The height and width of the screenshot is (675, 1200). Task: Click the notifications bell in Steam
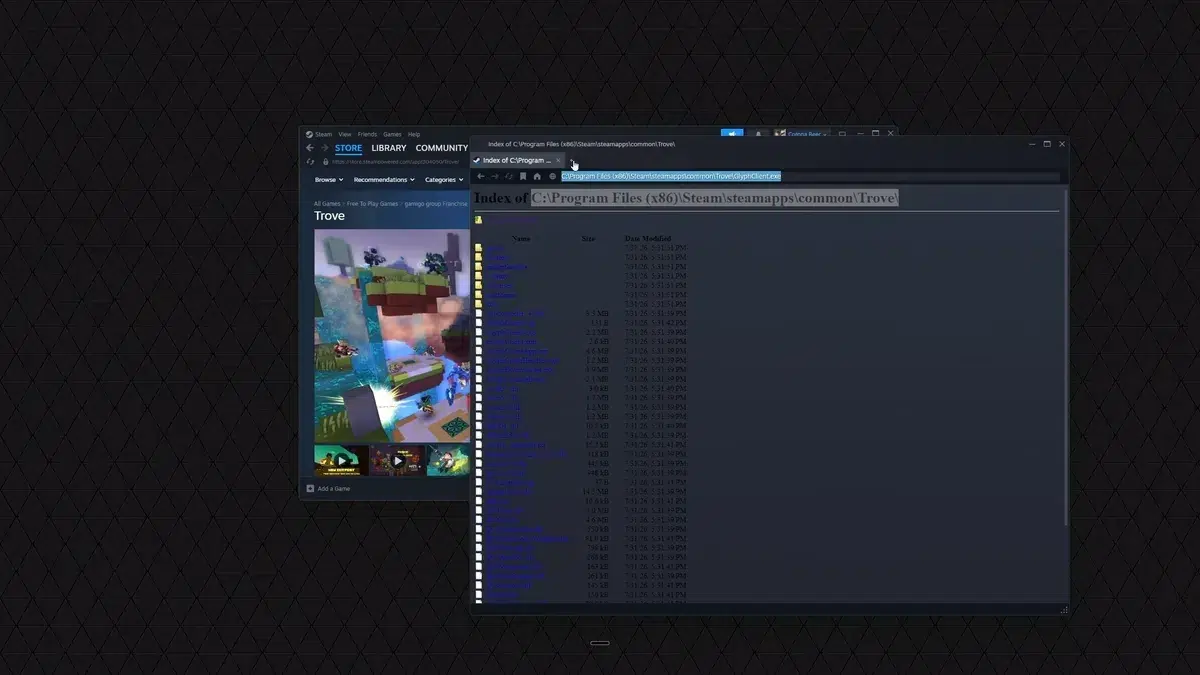point(758,134)
